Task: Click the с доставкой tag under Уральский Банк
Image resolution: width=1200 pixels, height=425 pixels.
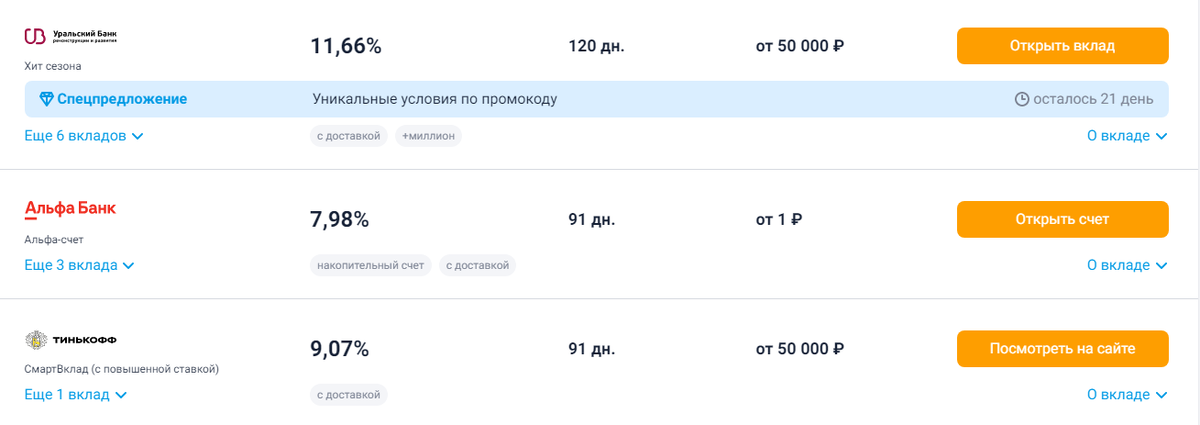Action: (x=349, y=135)
